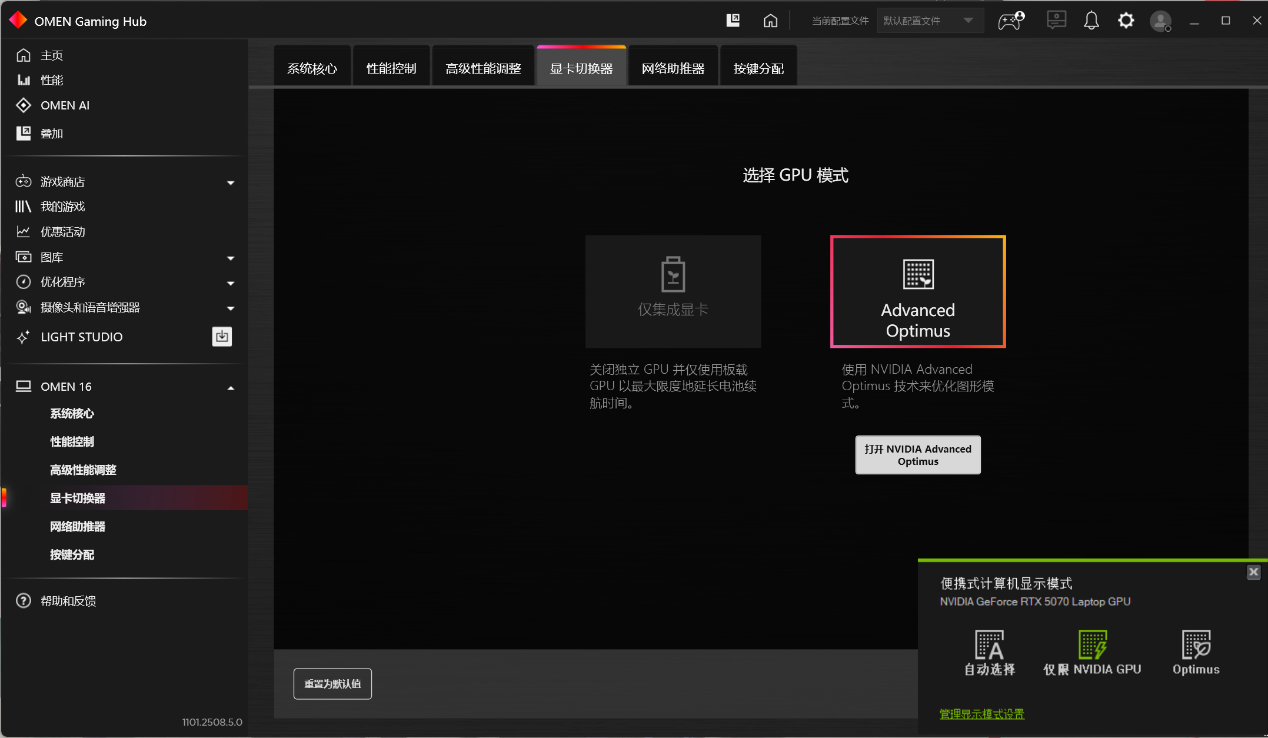Open the overlay (叠加) icon in the title bar

pyautogui.click(x=733, y=20)
